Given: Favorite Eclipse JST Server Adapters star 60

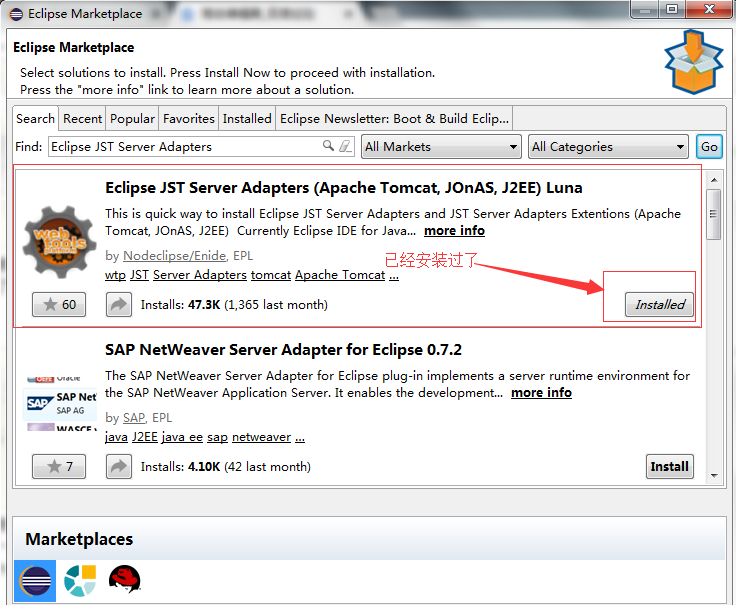Looking at the screenshot, I should [59, 305].
